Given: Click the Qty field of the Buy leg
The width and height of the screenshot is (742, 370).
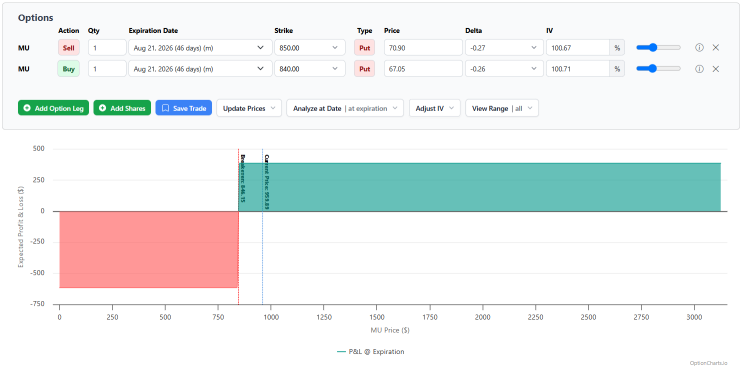Looking at the screenshot, I should (x=107, y=69).
